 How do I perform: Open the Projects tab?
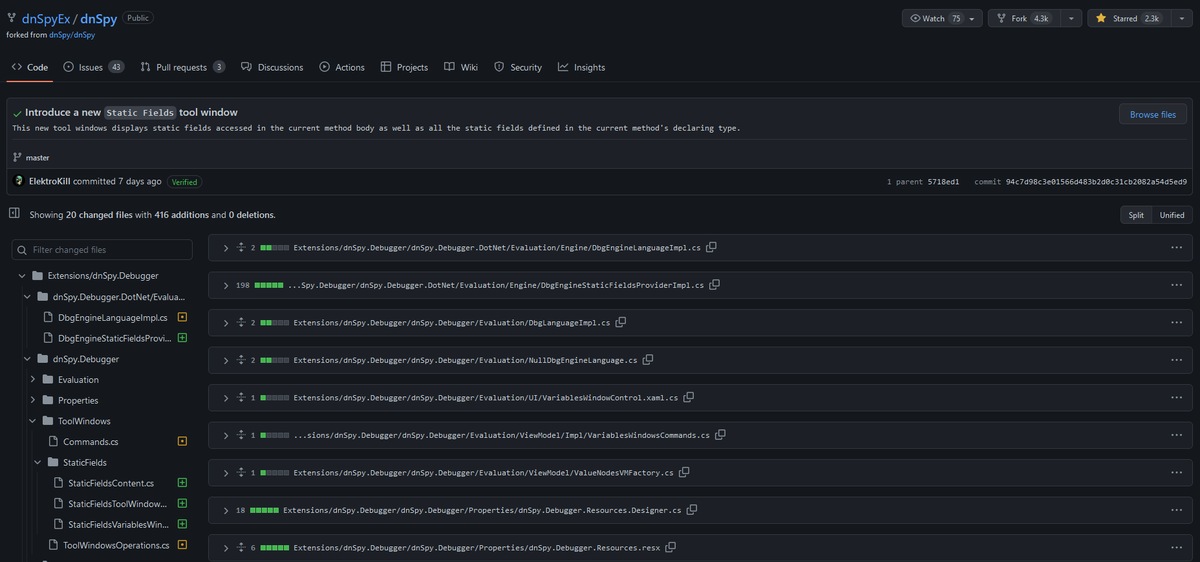pos(404,67)
